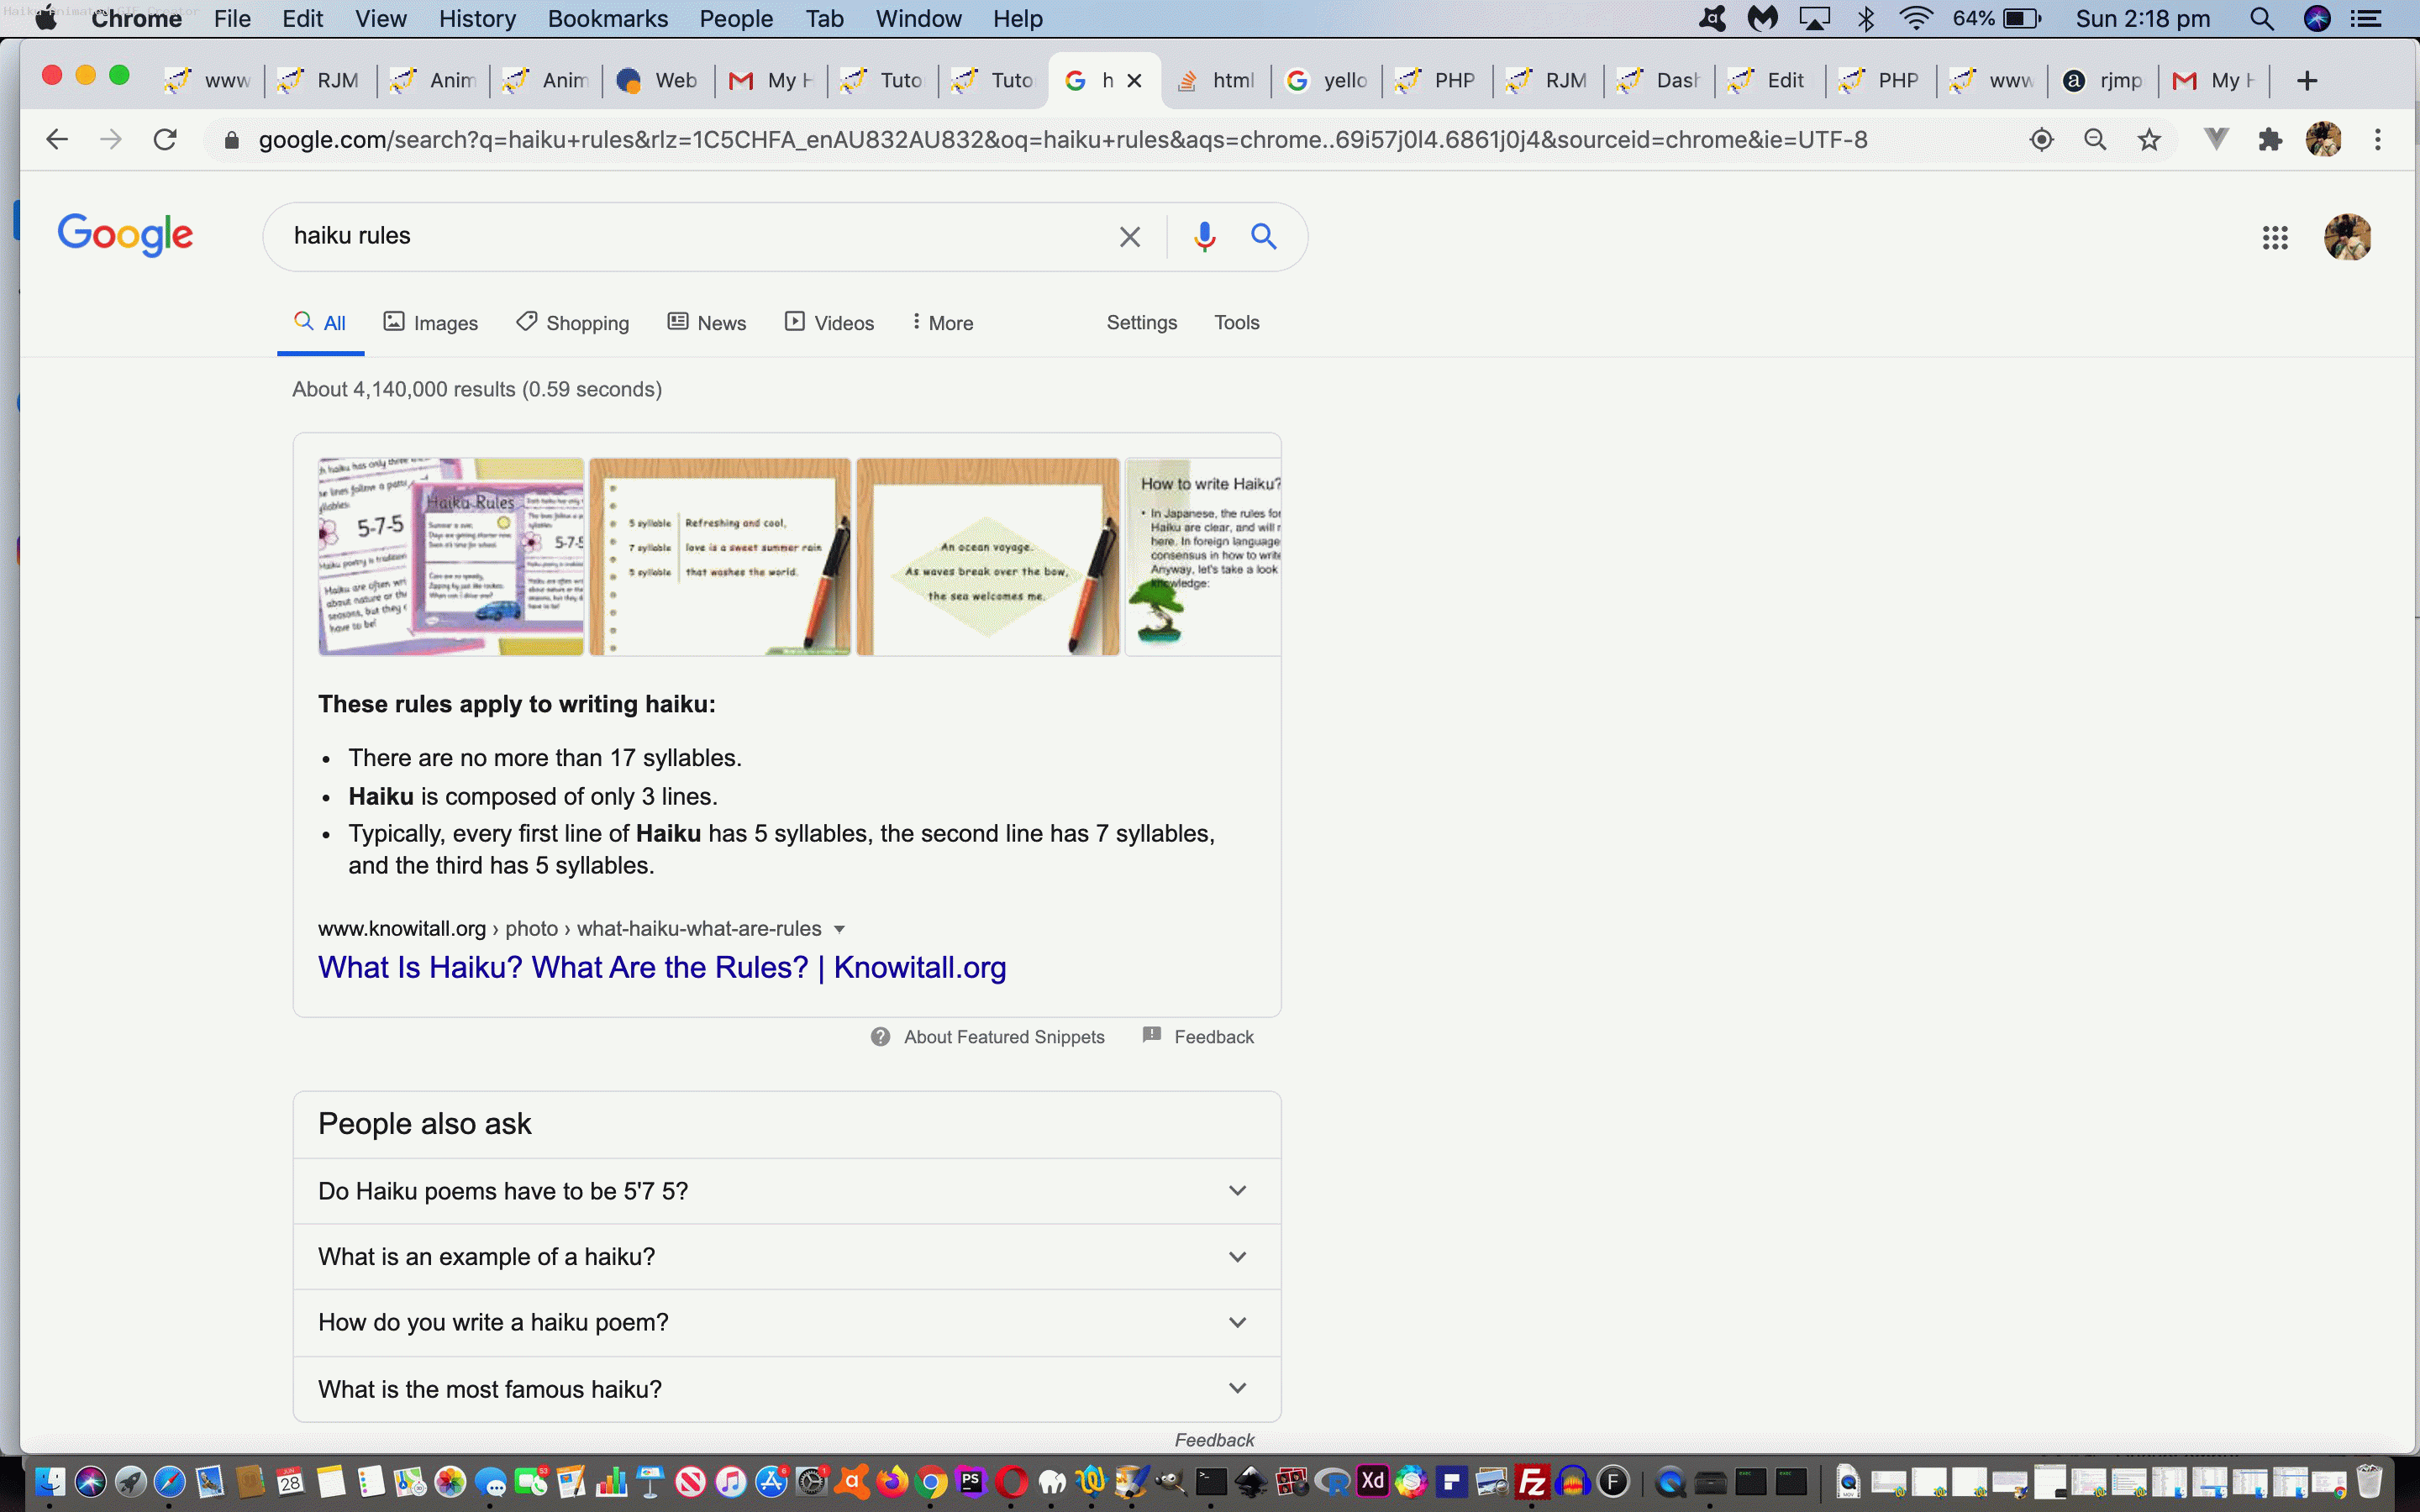Close the active haiku rules tab

1134,81
